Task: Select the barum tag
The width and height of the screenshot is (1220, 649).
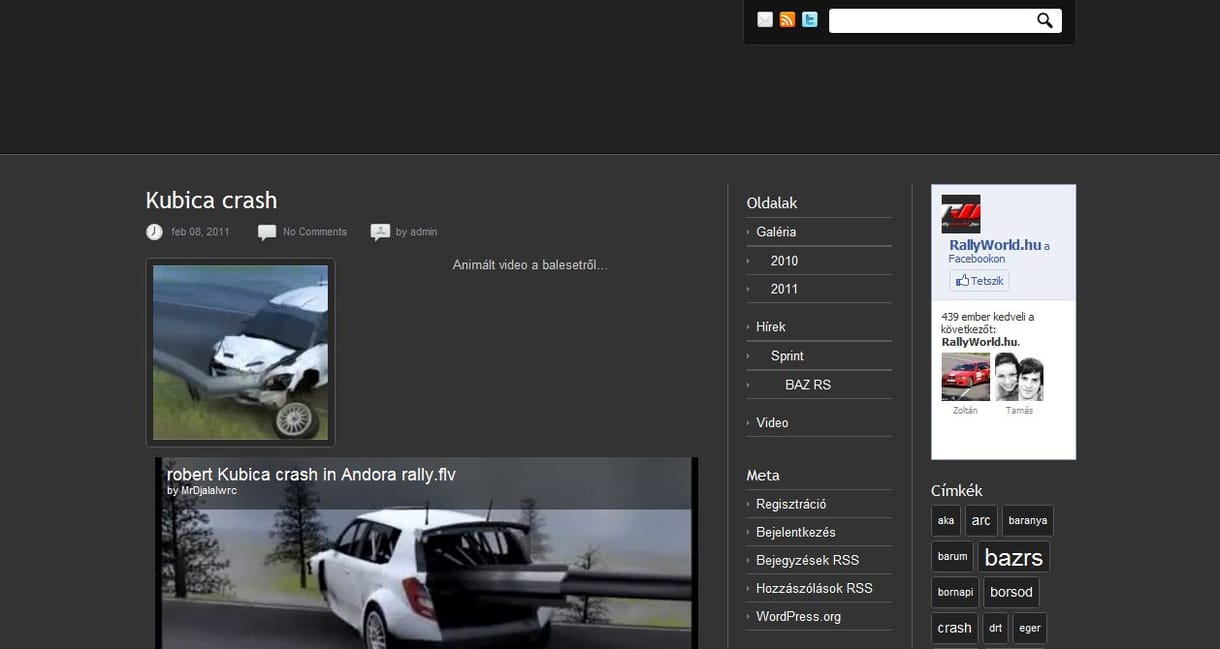Action: (952, 557)
